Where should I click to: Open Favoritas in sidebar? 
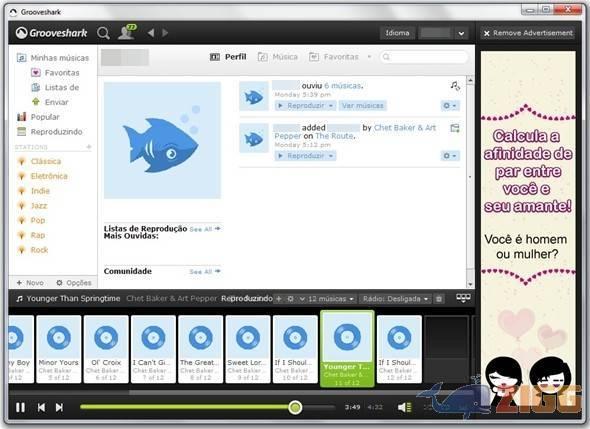[x=55, y=73]
